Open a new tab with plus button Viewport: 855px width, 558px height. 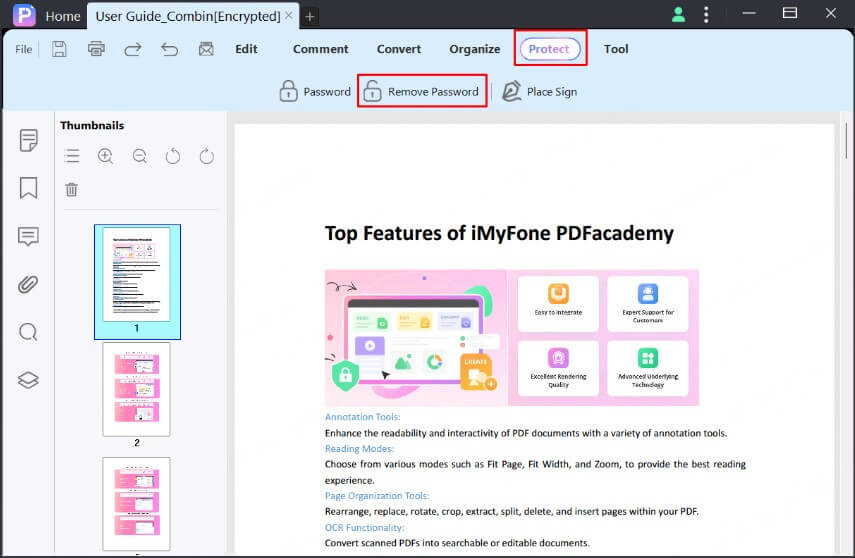[310, 17]
